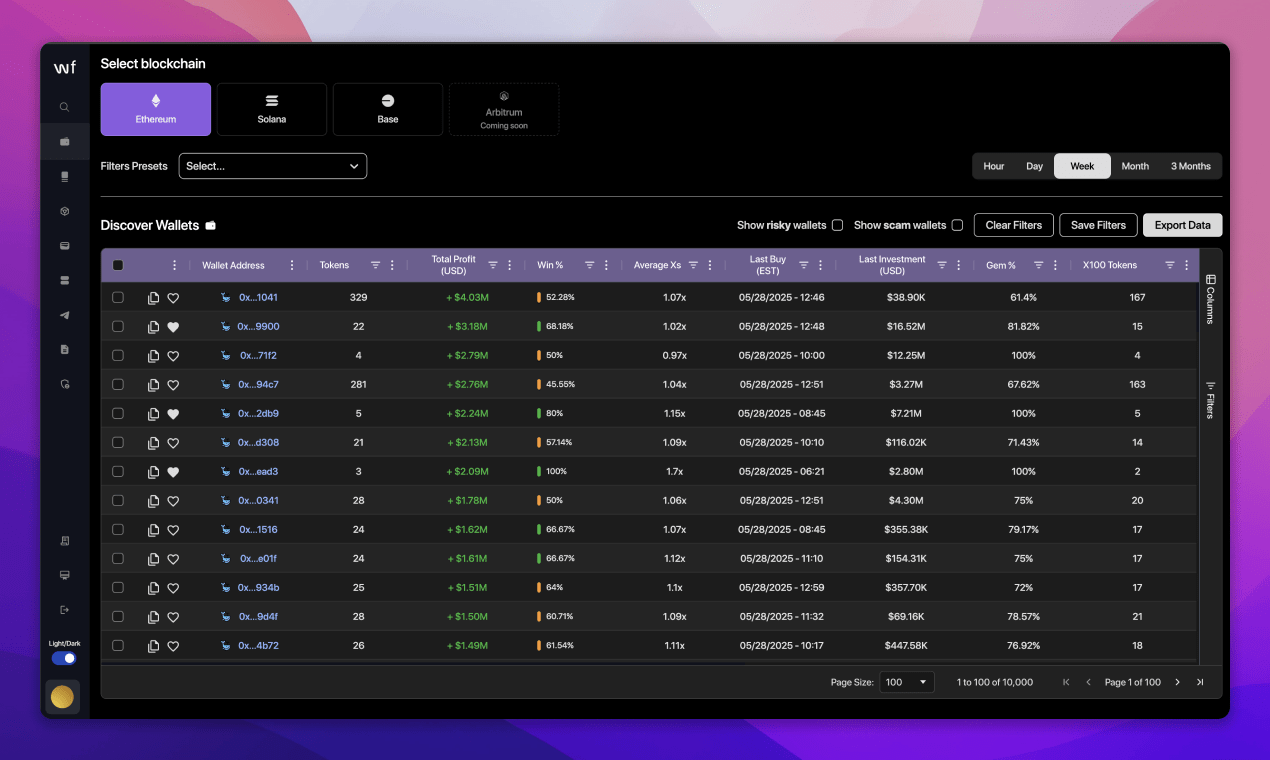Open wallet address link 0x...934b

[259, 588]
